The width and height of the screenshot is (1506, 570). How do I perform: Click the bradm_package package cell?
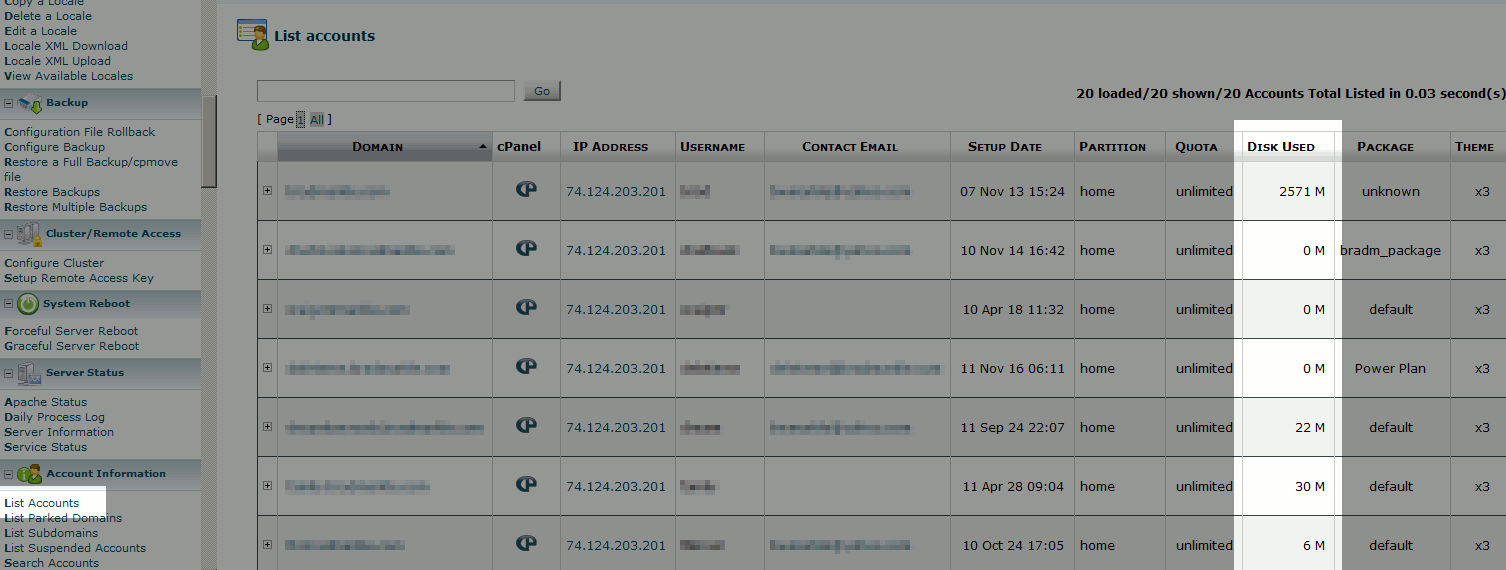coord(1390,250)
